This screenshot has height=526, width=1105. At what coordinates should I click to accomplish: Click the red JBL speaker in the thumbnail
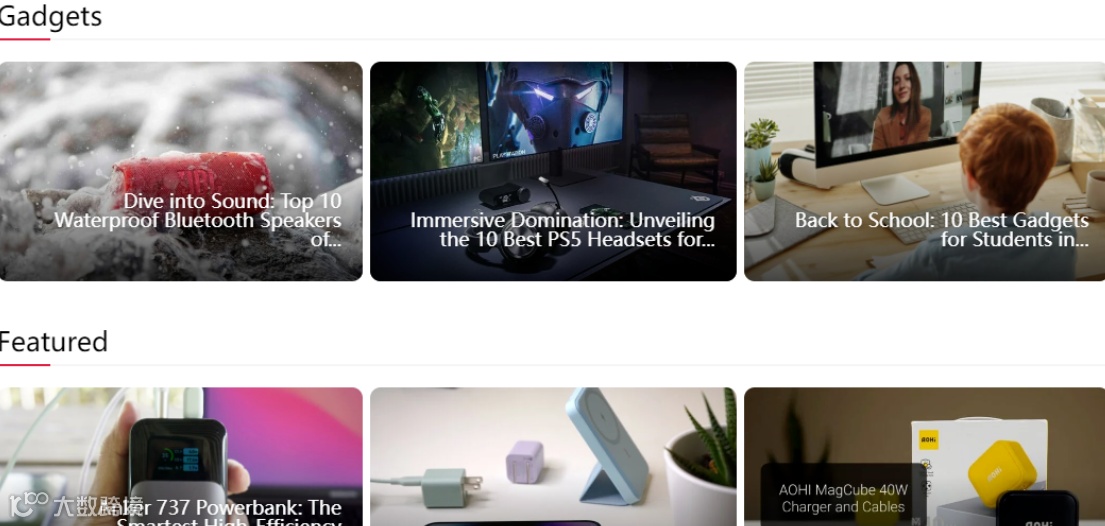pyautogui.click(x=192, y=181)
